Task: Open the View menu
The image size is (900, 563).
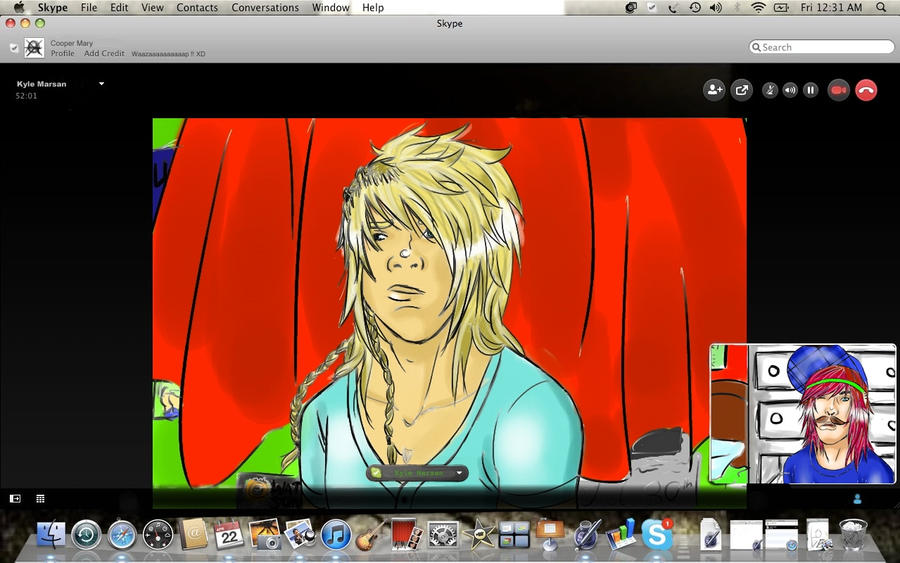Action: tap(152, 7)
